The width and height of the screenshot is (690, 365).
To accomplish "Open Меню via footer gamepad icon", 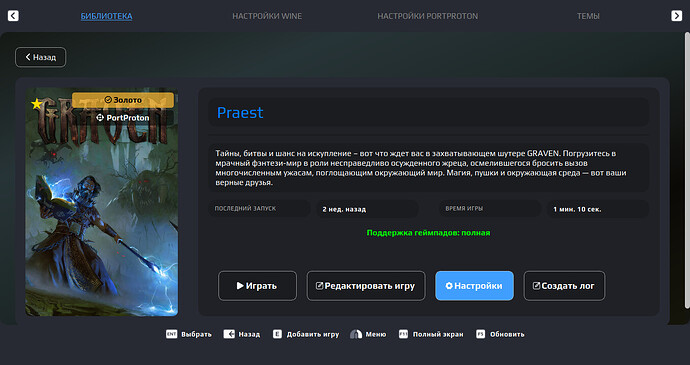I will click(x=356, y=334).
